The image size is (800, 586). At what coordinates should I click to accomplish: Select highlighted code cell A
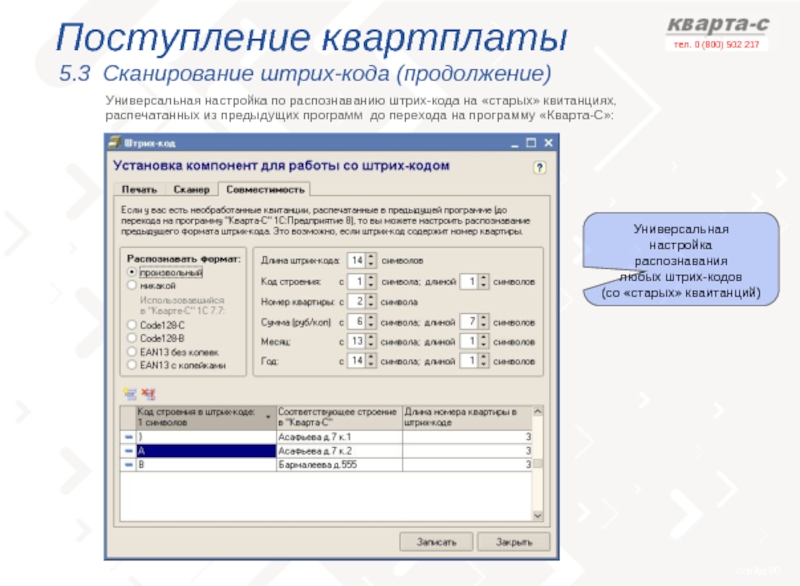click(x=206, y=451)
